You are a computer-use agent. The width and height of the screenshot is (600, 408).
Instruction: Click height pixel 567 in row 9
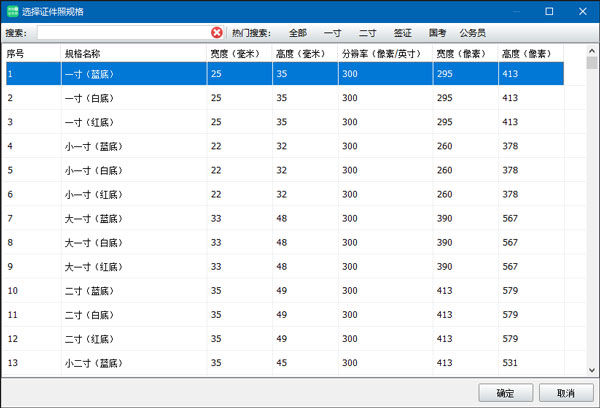(x=510, y=267)
